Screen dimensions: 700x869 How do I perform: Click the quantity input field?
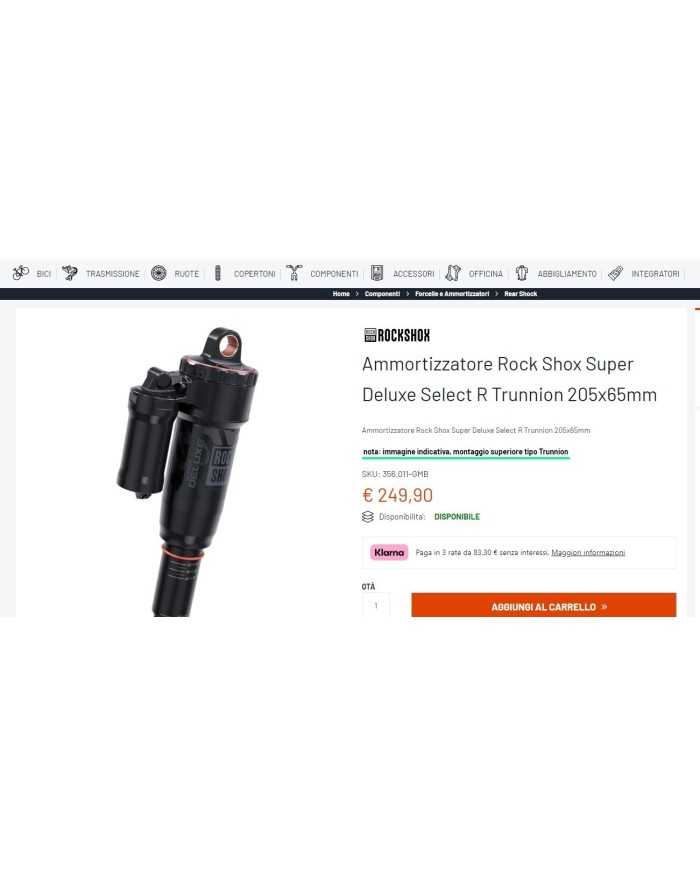(x=376, y=605)
